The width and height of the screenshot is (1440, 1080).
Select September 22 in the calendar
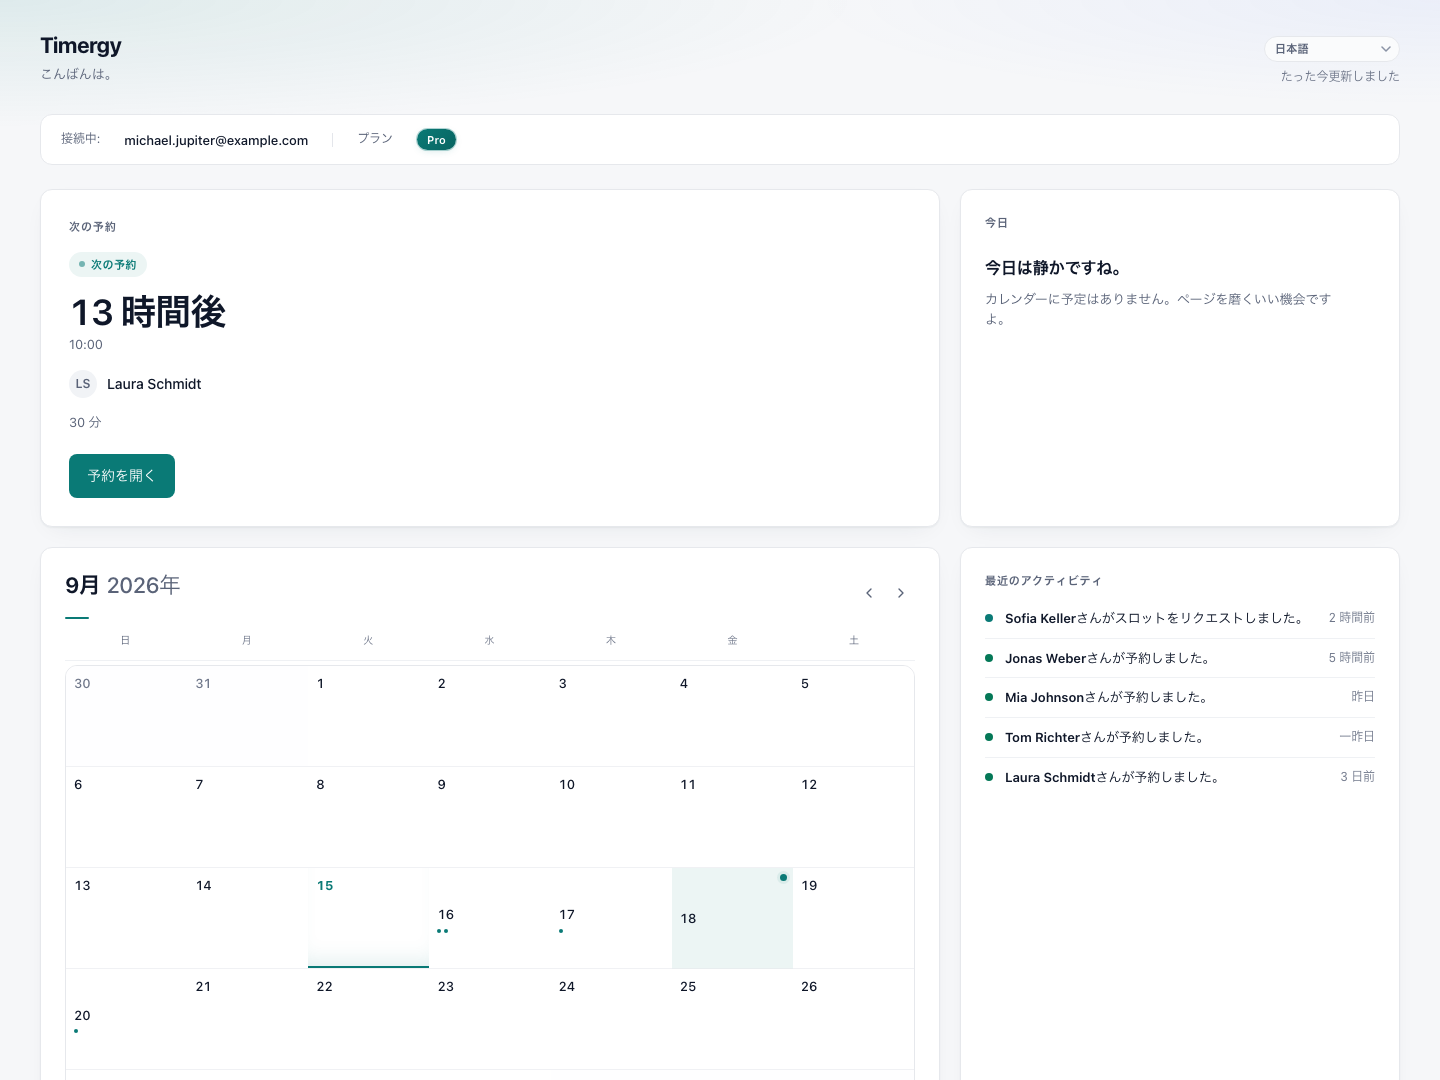(368, 1019)
